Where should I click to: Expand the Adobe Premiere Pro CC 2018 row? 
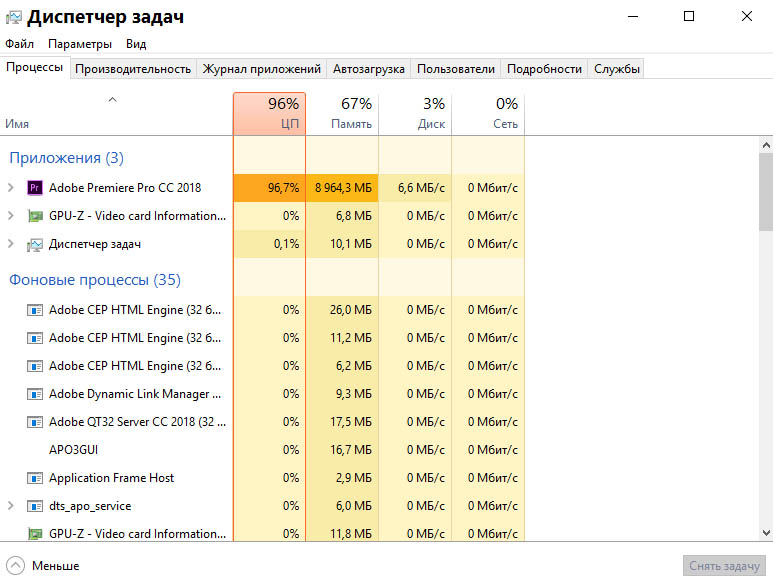11,188
